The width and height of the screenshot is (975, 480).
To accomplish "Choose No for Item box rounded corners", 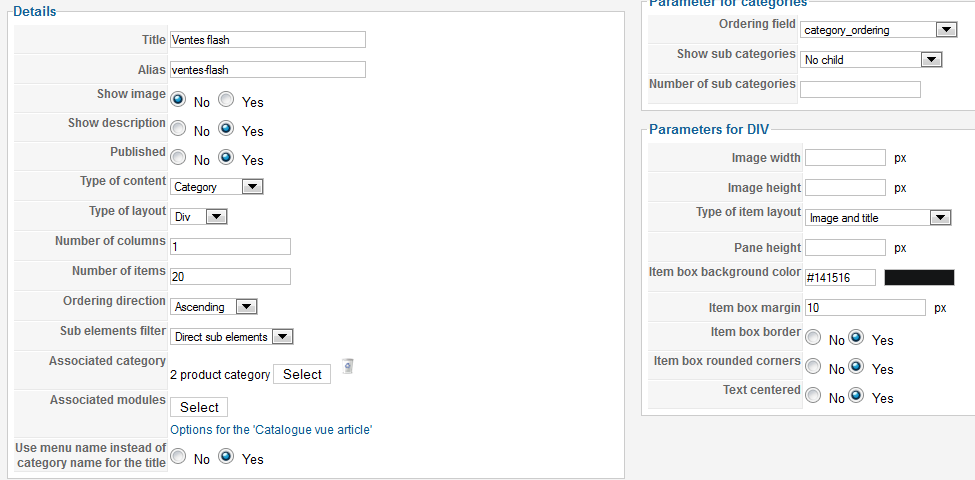I will click(x=813, y=367).
